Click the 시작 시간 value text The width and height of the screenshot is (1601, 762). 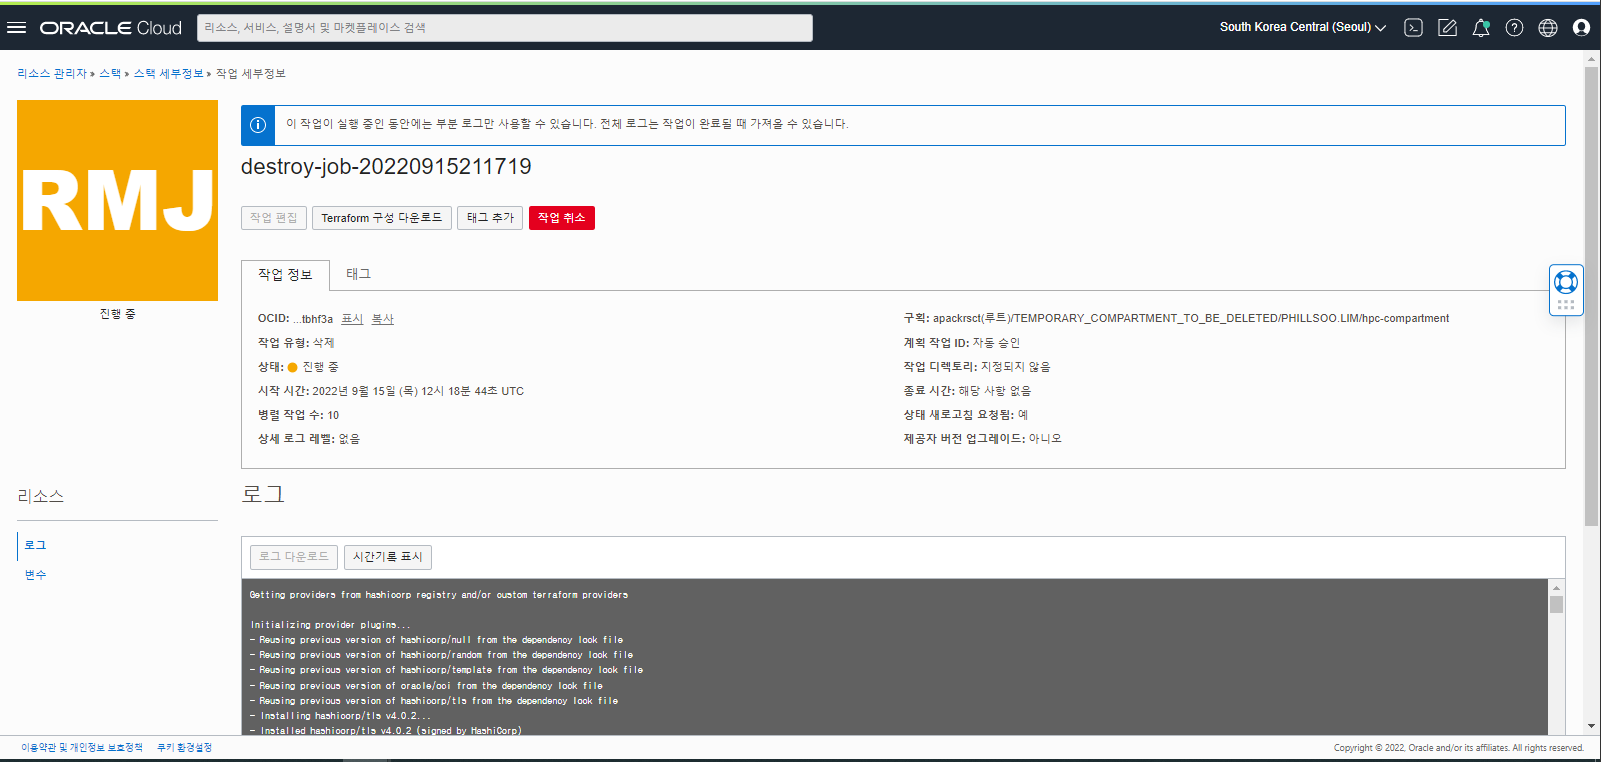[x=418, y=391]
